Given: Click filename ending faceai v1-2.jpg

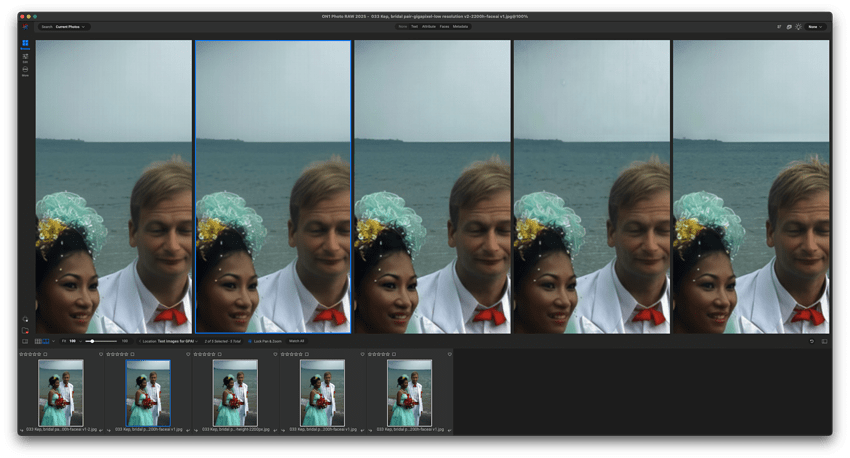Looking at the screenshot, I should pyautogui.click(x=61, y=430).
